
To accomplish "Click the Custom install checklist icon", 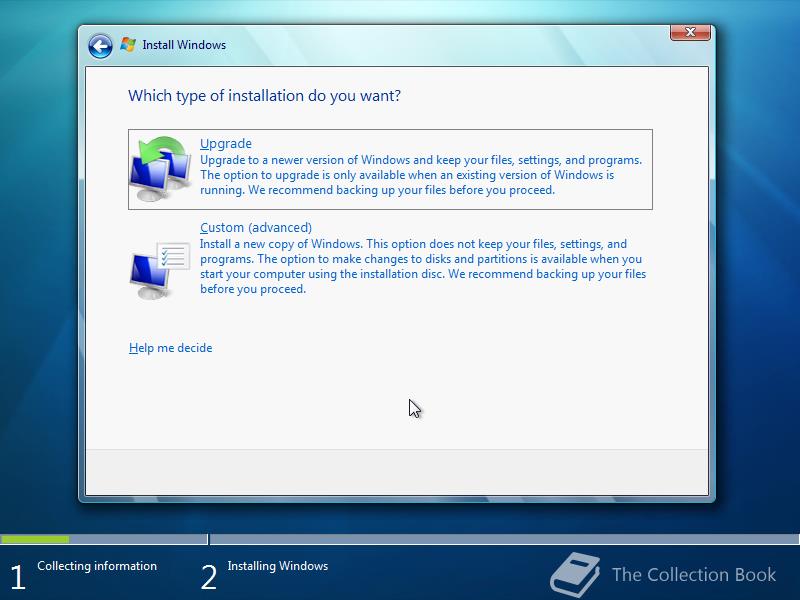I will coord(160,270).
